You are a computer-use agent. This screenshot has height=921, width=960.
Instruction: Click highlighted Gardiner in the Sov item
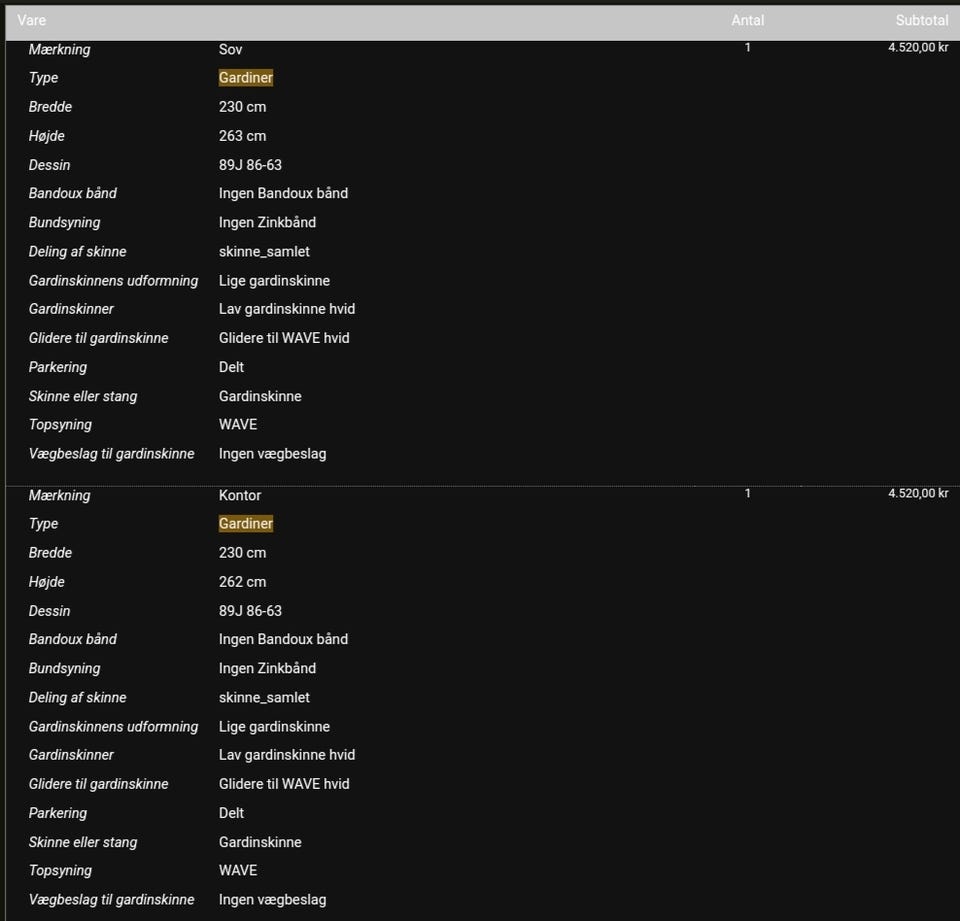click(x=246, y=78)
